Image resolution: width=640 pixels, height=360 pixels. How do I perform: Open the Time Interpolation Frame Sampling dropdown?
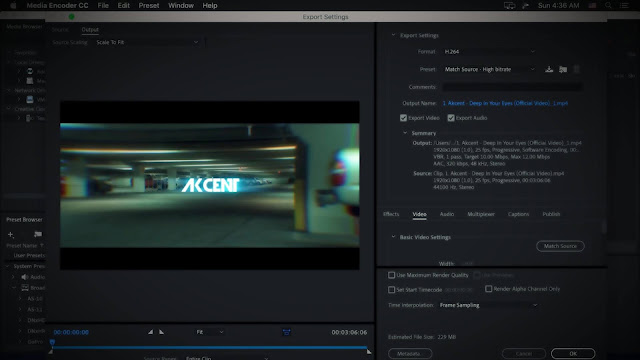point(488,305)
